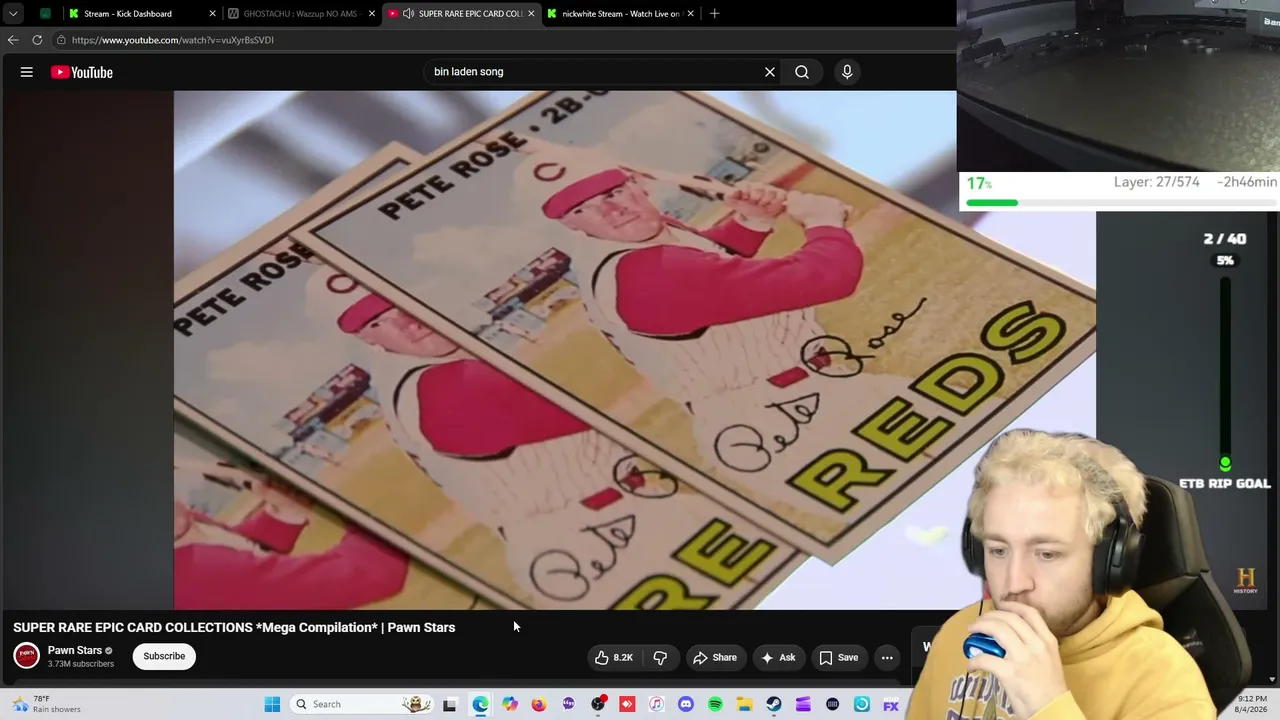The width and height of the screenshot is (1280, 720).
Task: Open more actions for the video
Action: [887, 657]
